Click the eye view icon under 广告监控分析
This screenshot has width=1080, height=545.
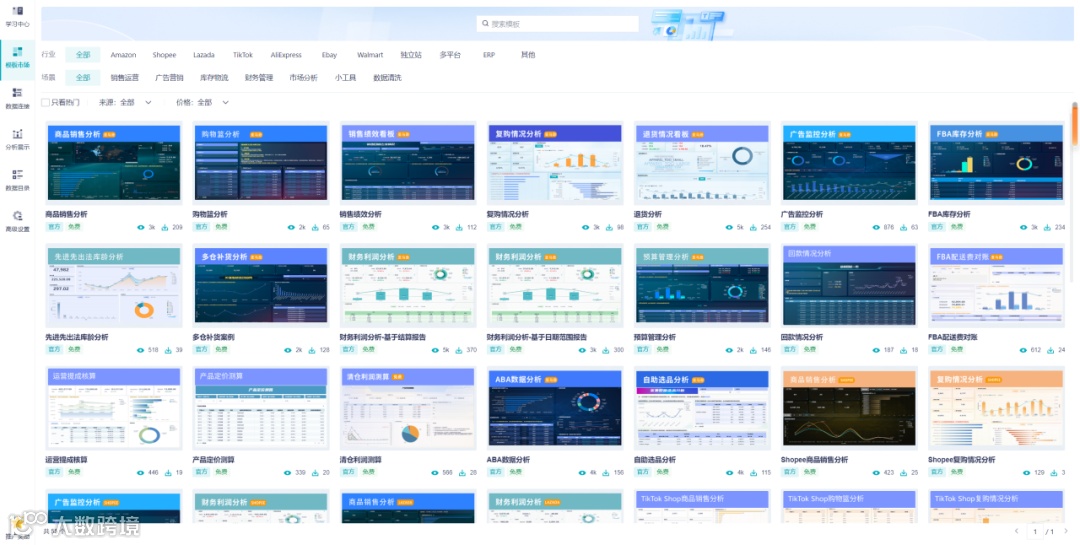(877, 227)
